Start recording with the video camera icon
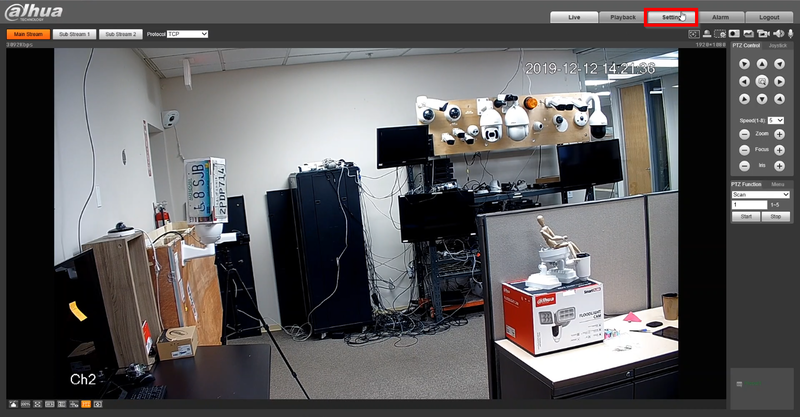Screen dimensions: 800x417 coord(763,34)
